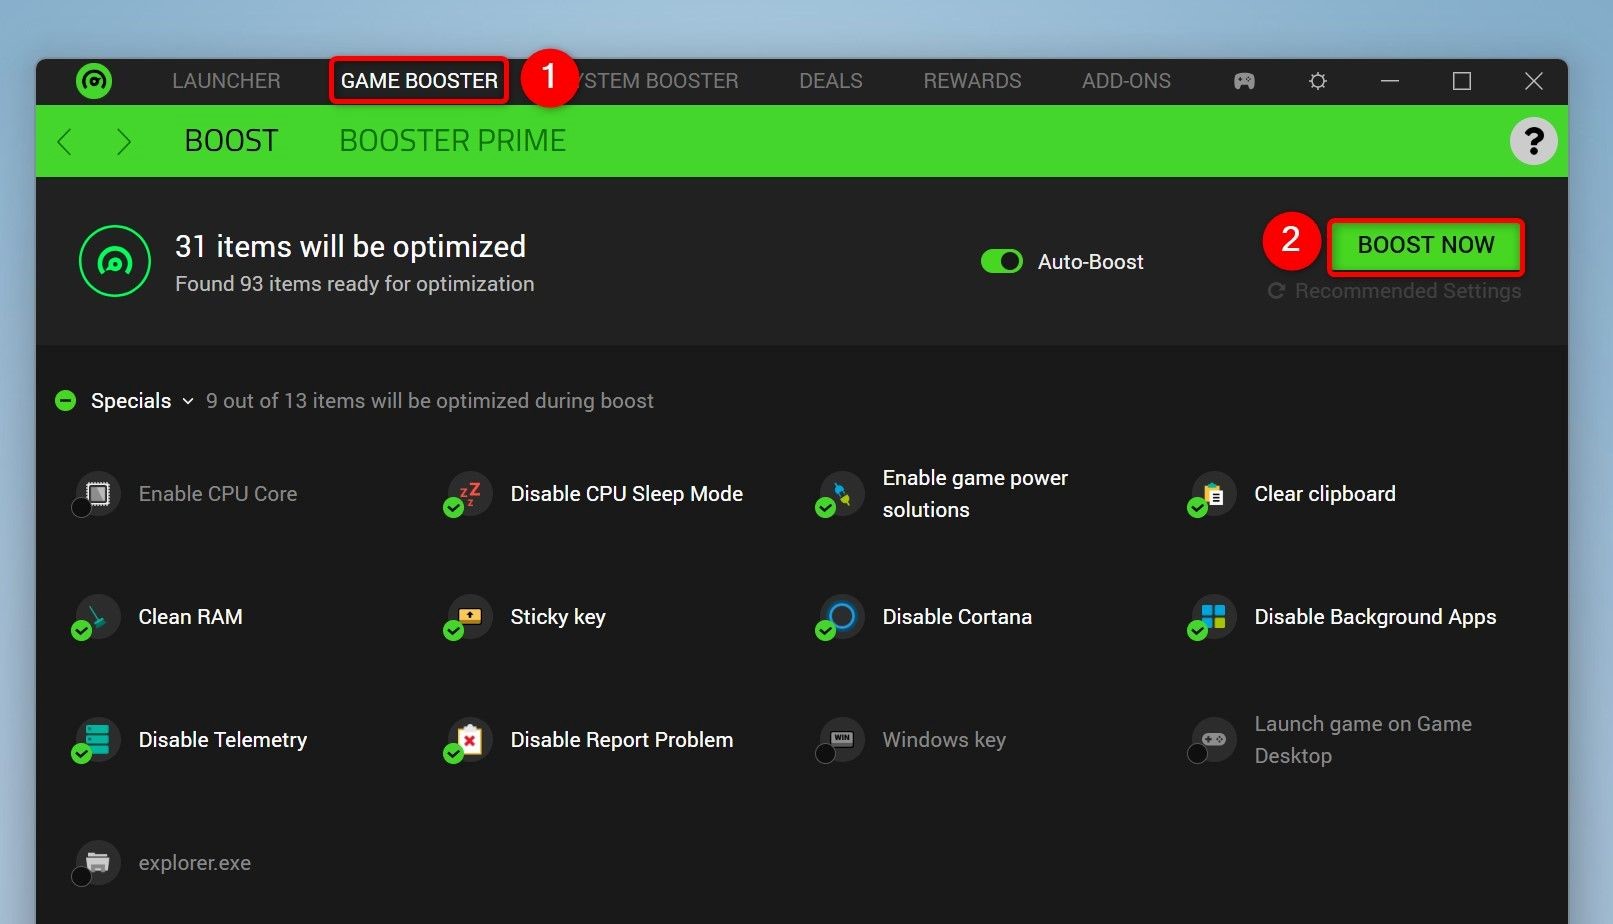This screenshot has width=1613, height=924.
Task: Click the Clear clipboard icon
Action: click(1213, 494)
